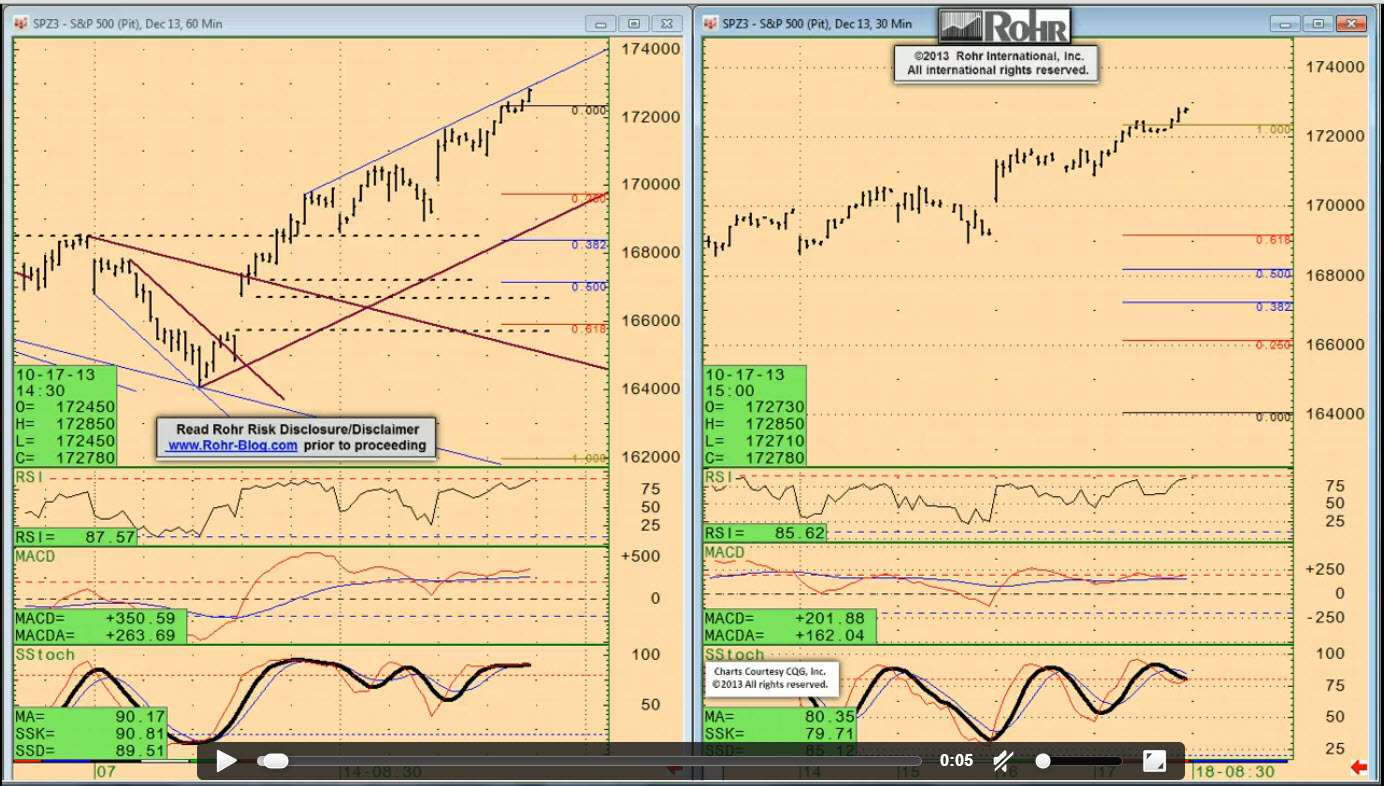
Task: Maximize the 60 Min chart window
Action: coord(634,23)
